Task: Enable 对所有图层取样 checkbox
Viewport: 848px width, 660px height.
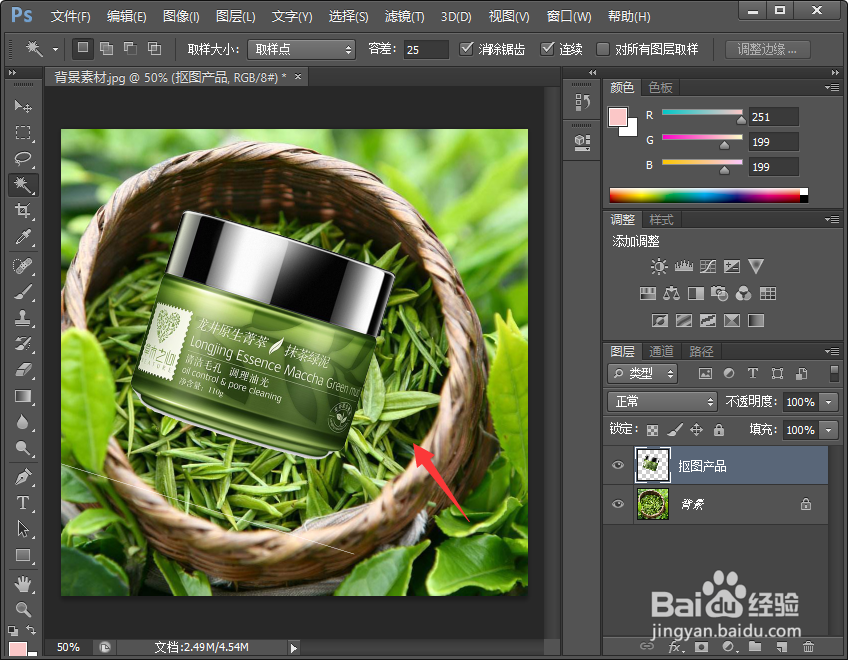Action: (x=602, y=49)
